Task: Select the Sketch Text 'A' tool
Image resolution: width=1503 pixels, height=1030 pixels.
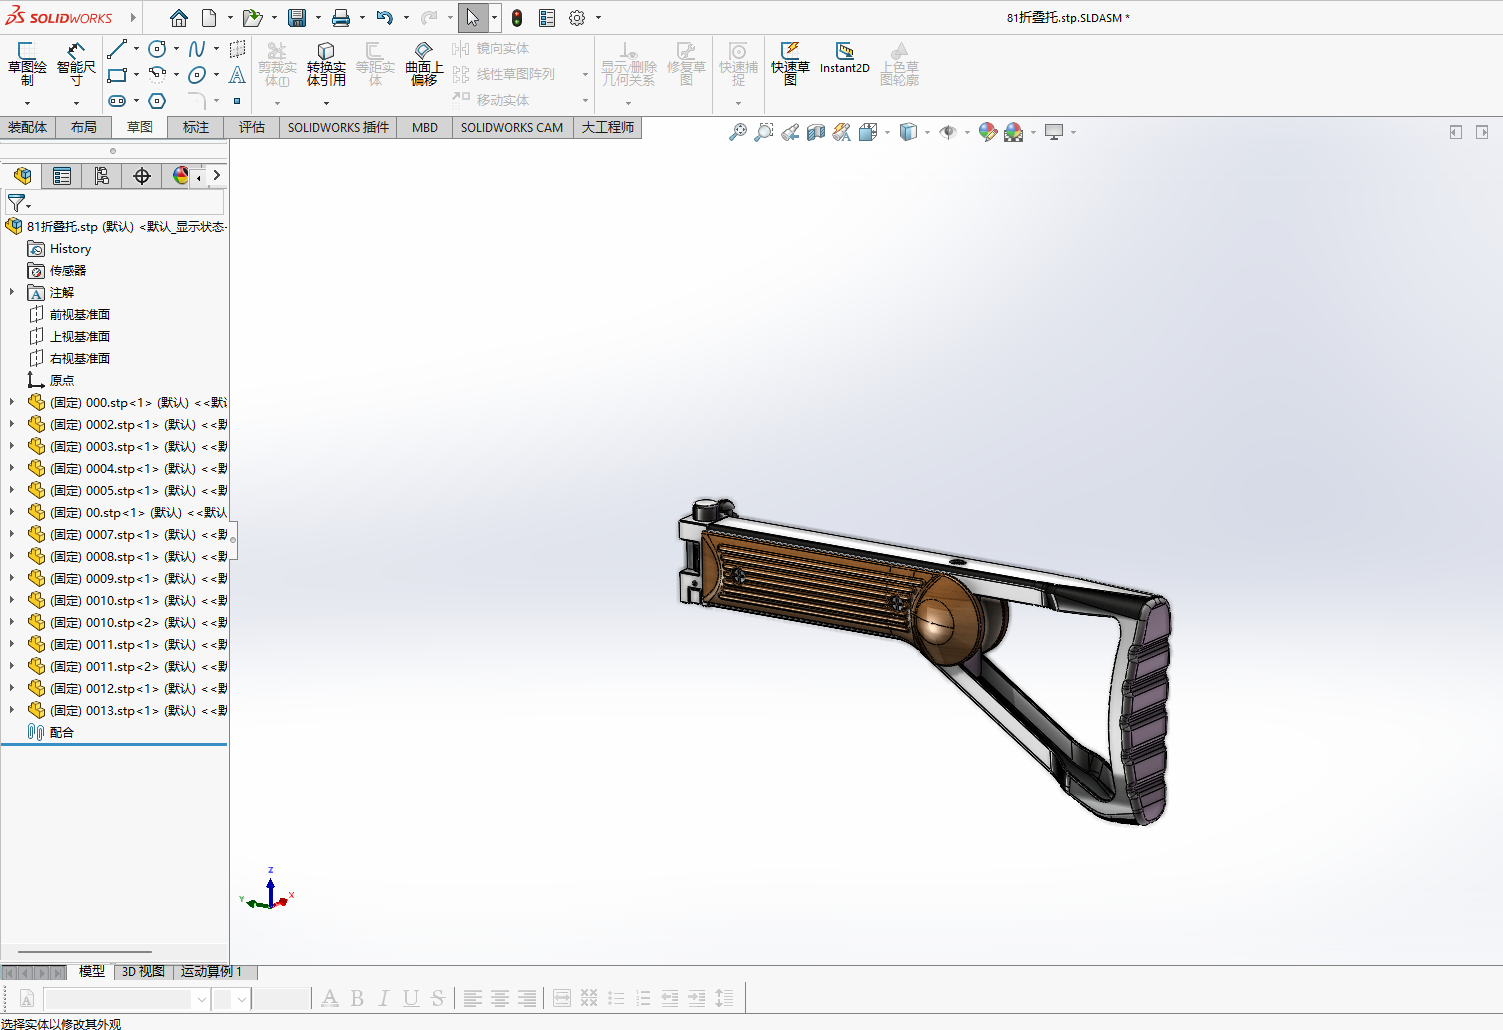Action: click(237, 74)
